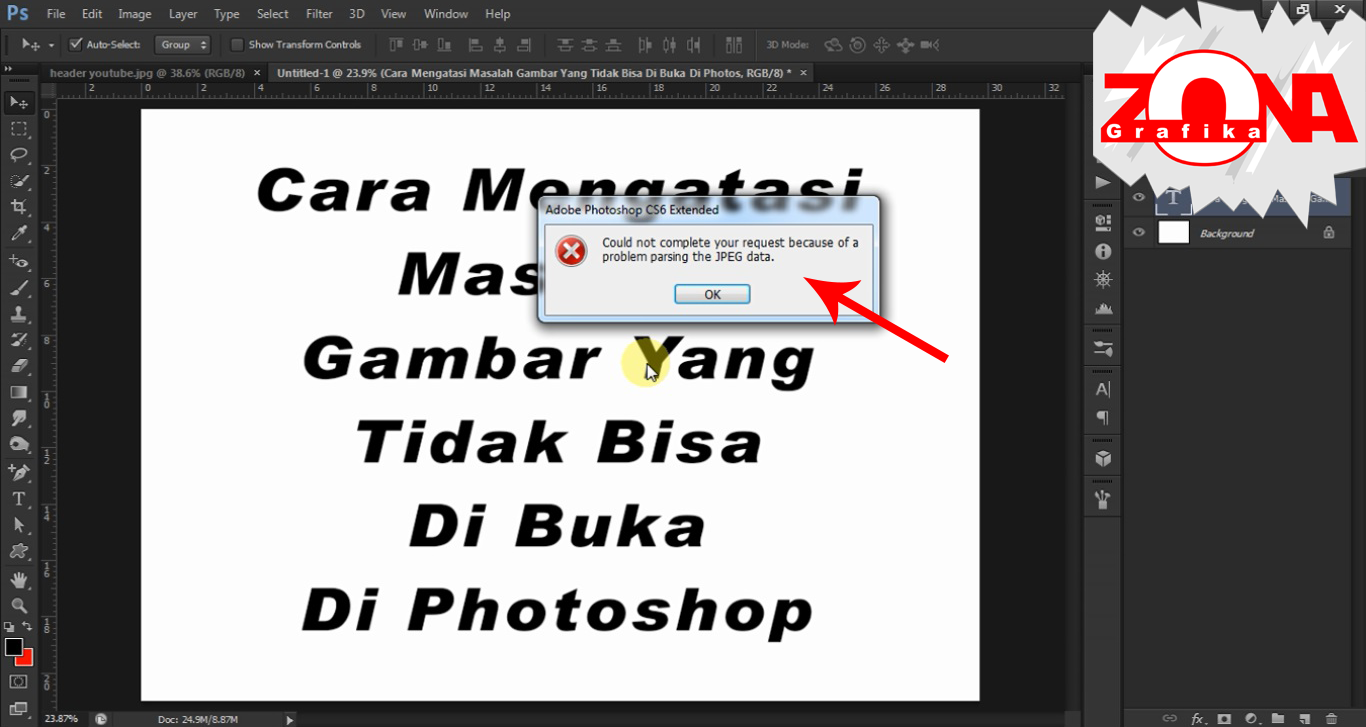1366x727 pixels.
Task: Toggle the Auto-Select checkbox
Action: coord(75,44)
